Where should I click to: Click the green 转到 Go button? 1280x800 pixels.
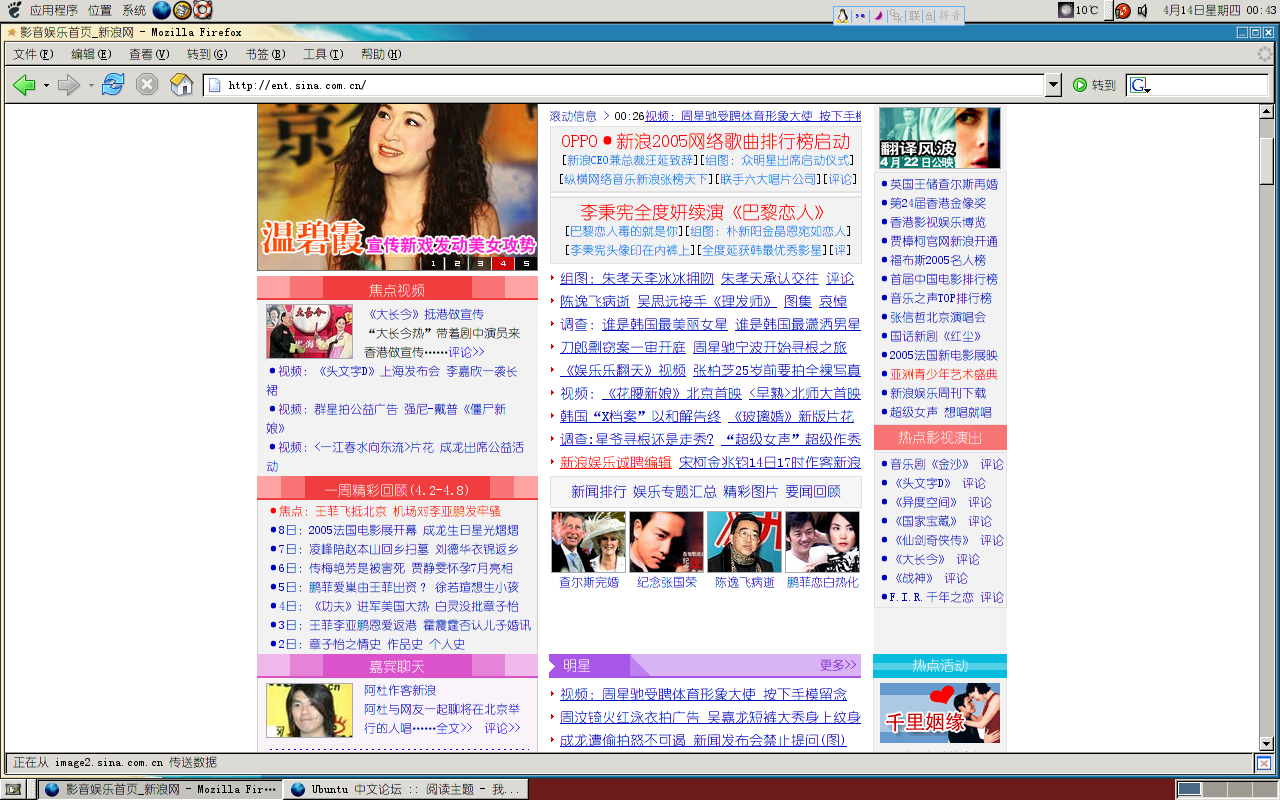[x=1094, y=85]
